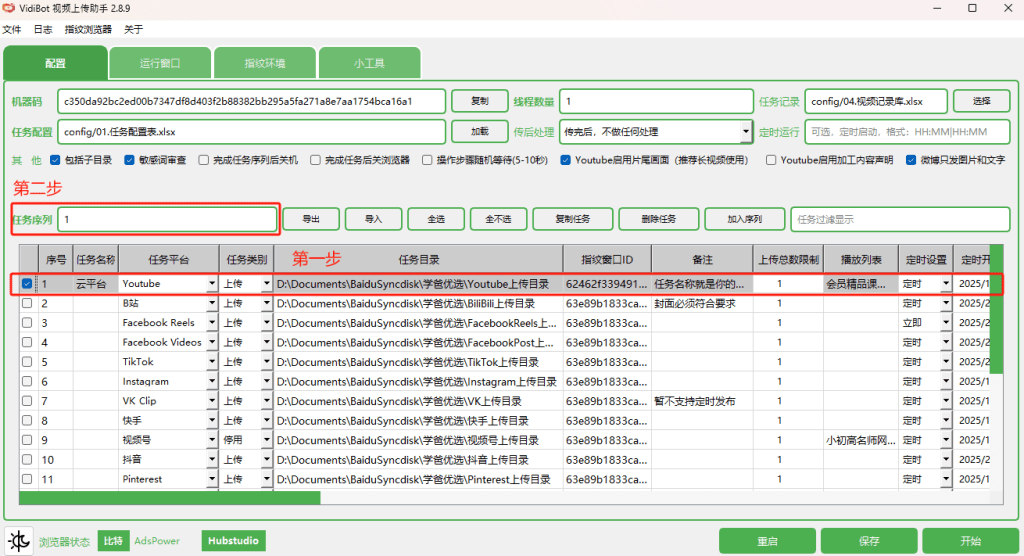
Task: Click the AdsPower browser label
Action: tap(158, 541)
